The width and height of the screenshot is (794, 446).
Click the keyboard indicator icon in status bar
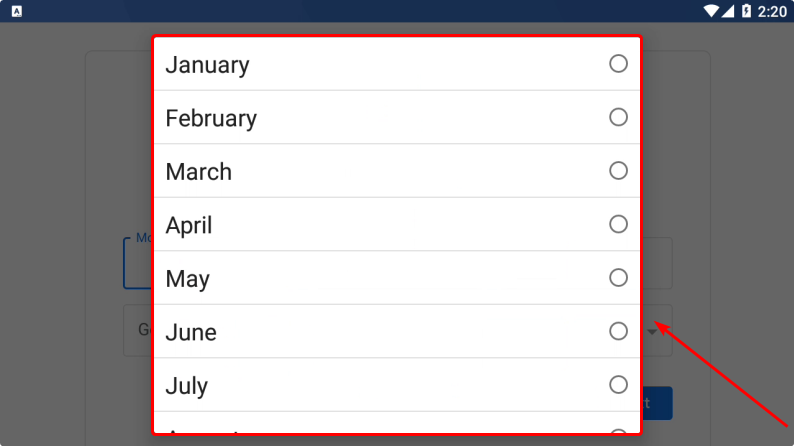point(17,11)
